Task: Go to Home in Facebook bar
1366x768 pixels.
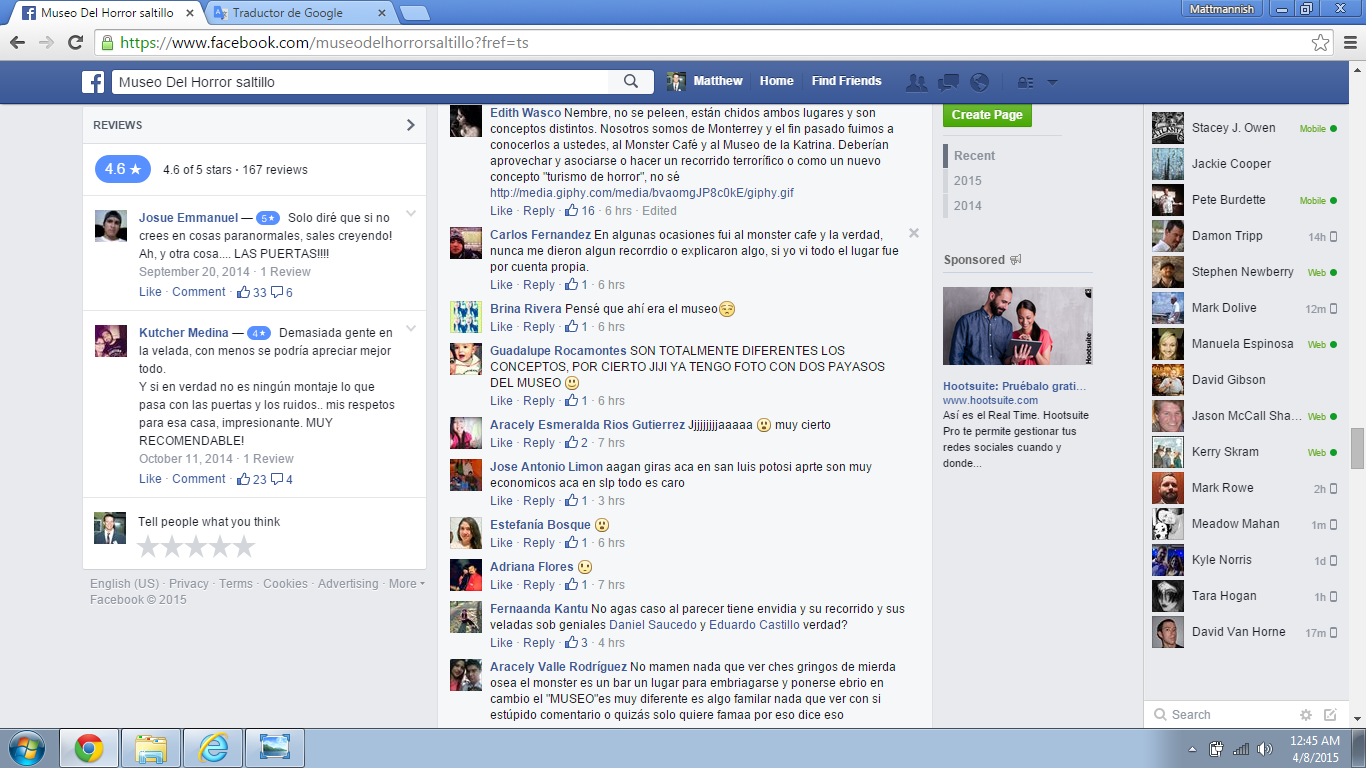Action: pos(776,81)
